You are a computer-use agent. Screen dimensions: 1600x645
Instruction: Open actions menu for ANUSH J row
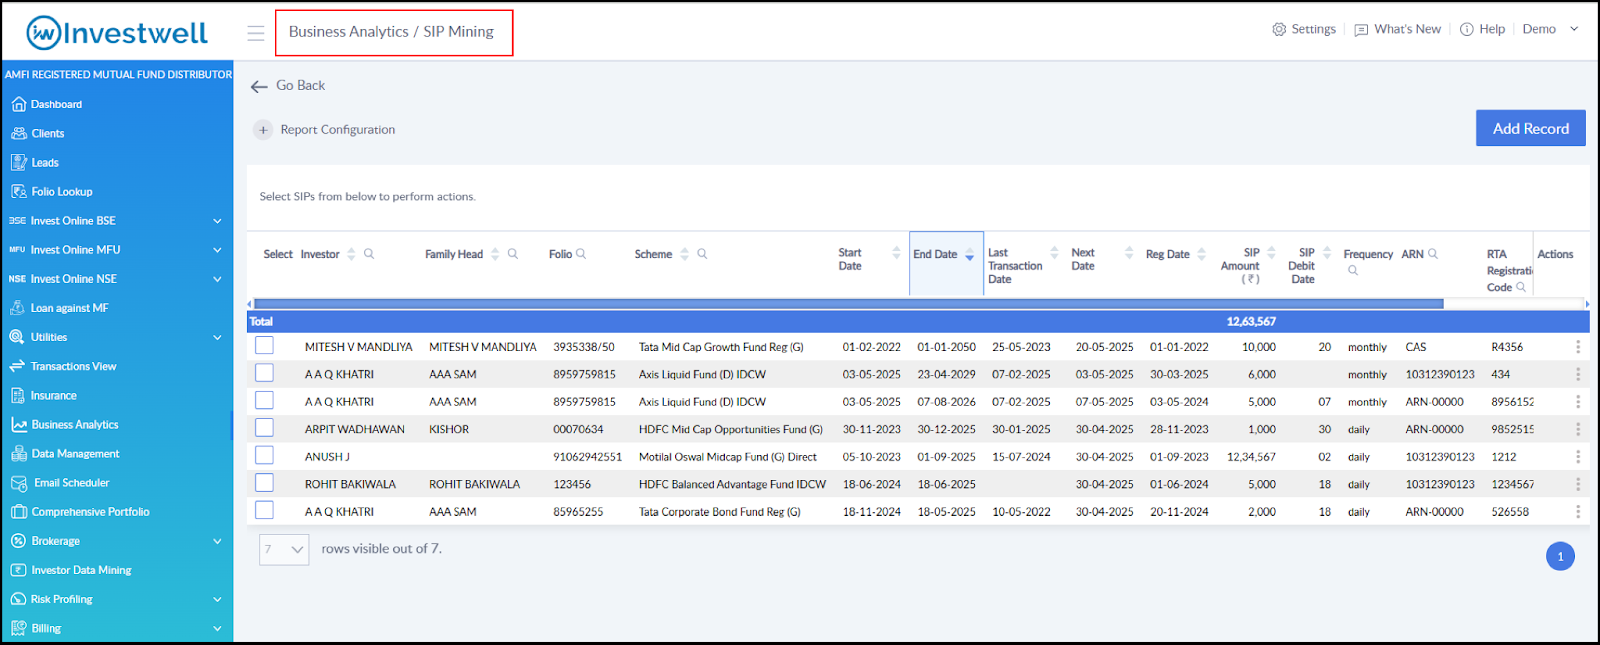(1578, 457)
